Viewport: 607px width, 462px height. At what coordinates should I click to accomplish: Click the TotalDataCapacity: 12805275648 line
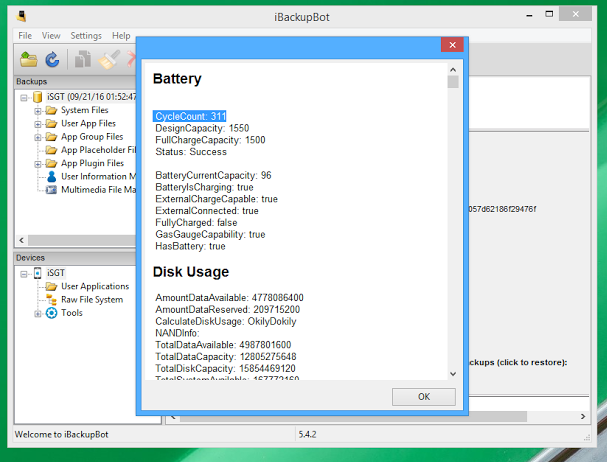point(226,357)
